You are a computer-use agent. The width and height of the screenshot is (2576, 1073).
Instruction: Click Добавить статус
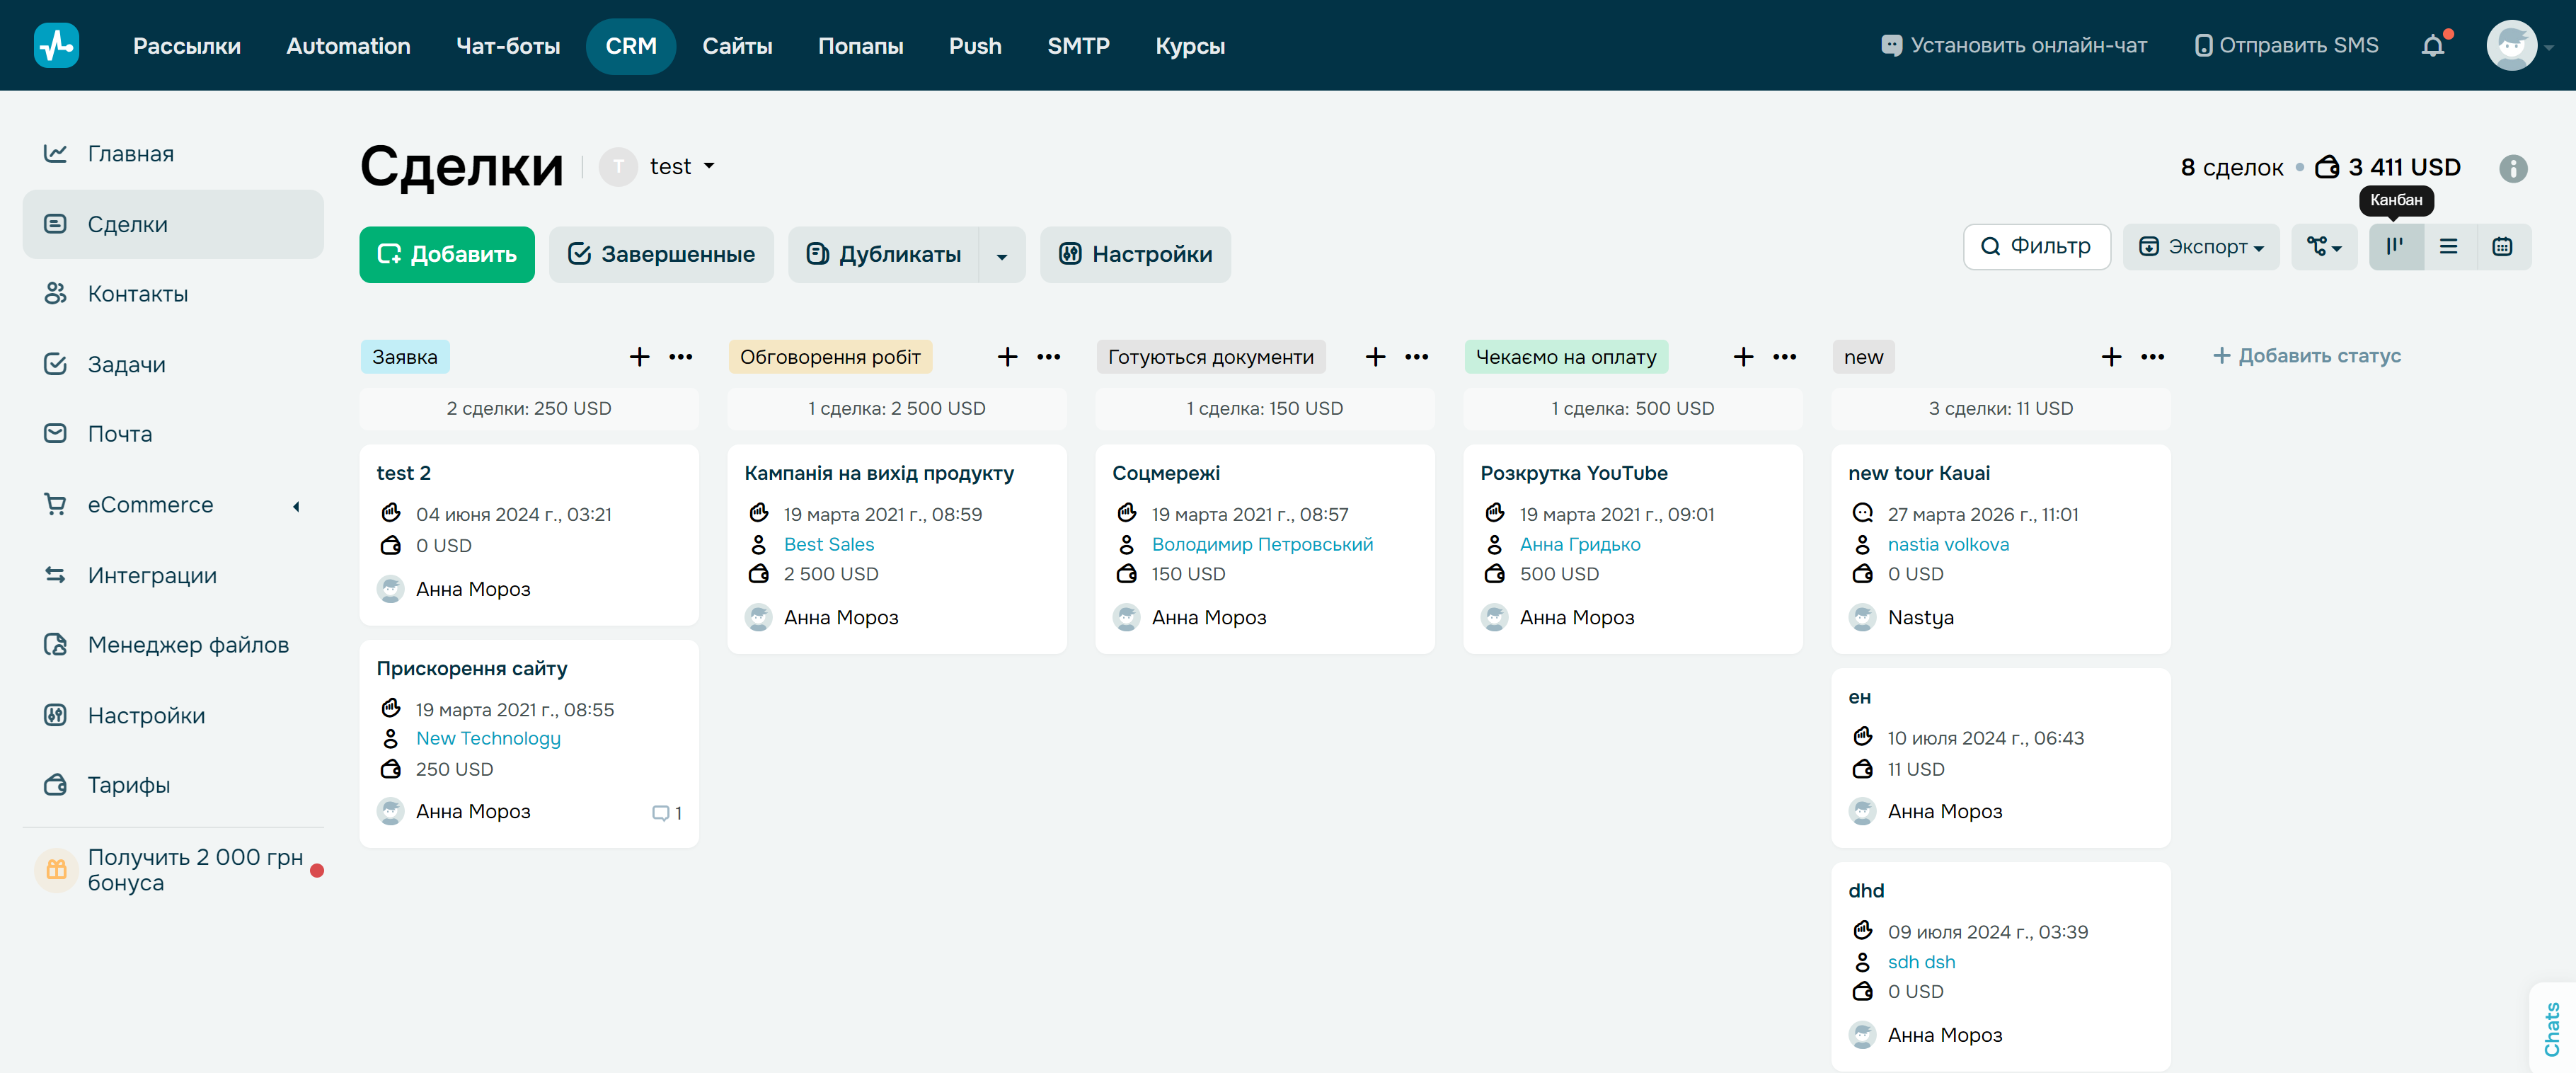tap(2306, 356)
